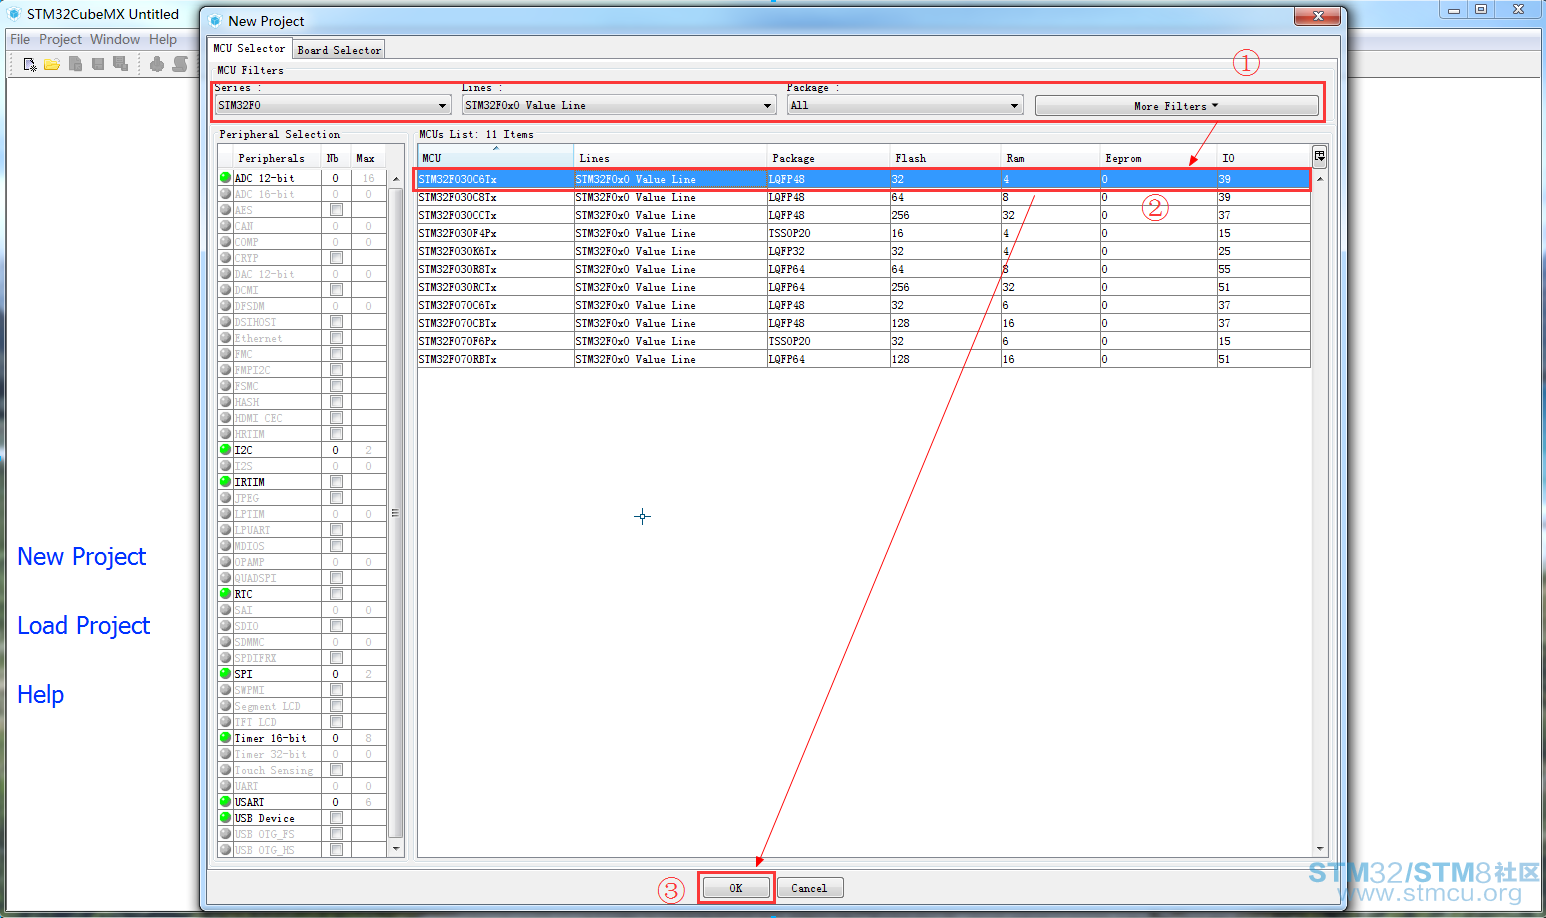Screen dimensions: 1546x918
Task: Open the Project menu
Action: pos(60,39)
